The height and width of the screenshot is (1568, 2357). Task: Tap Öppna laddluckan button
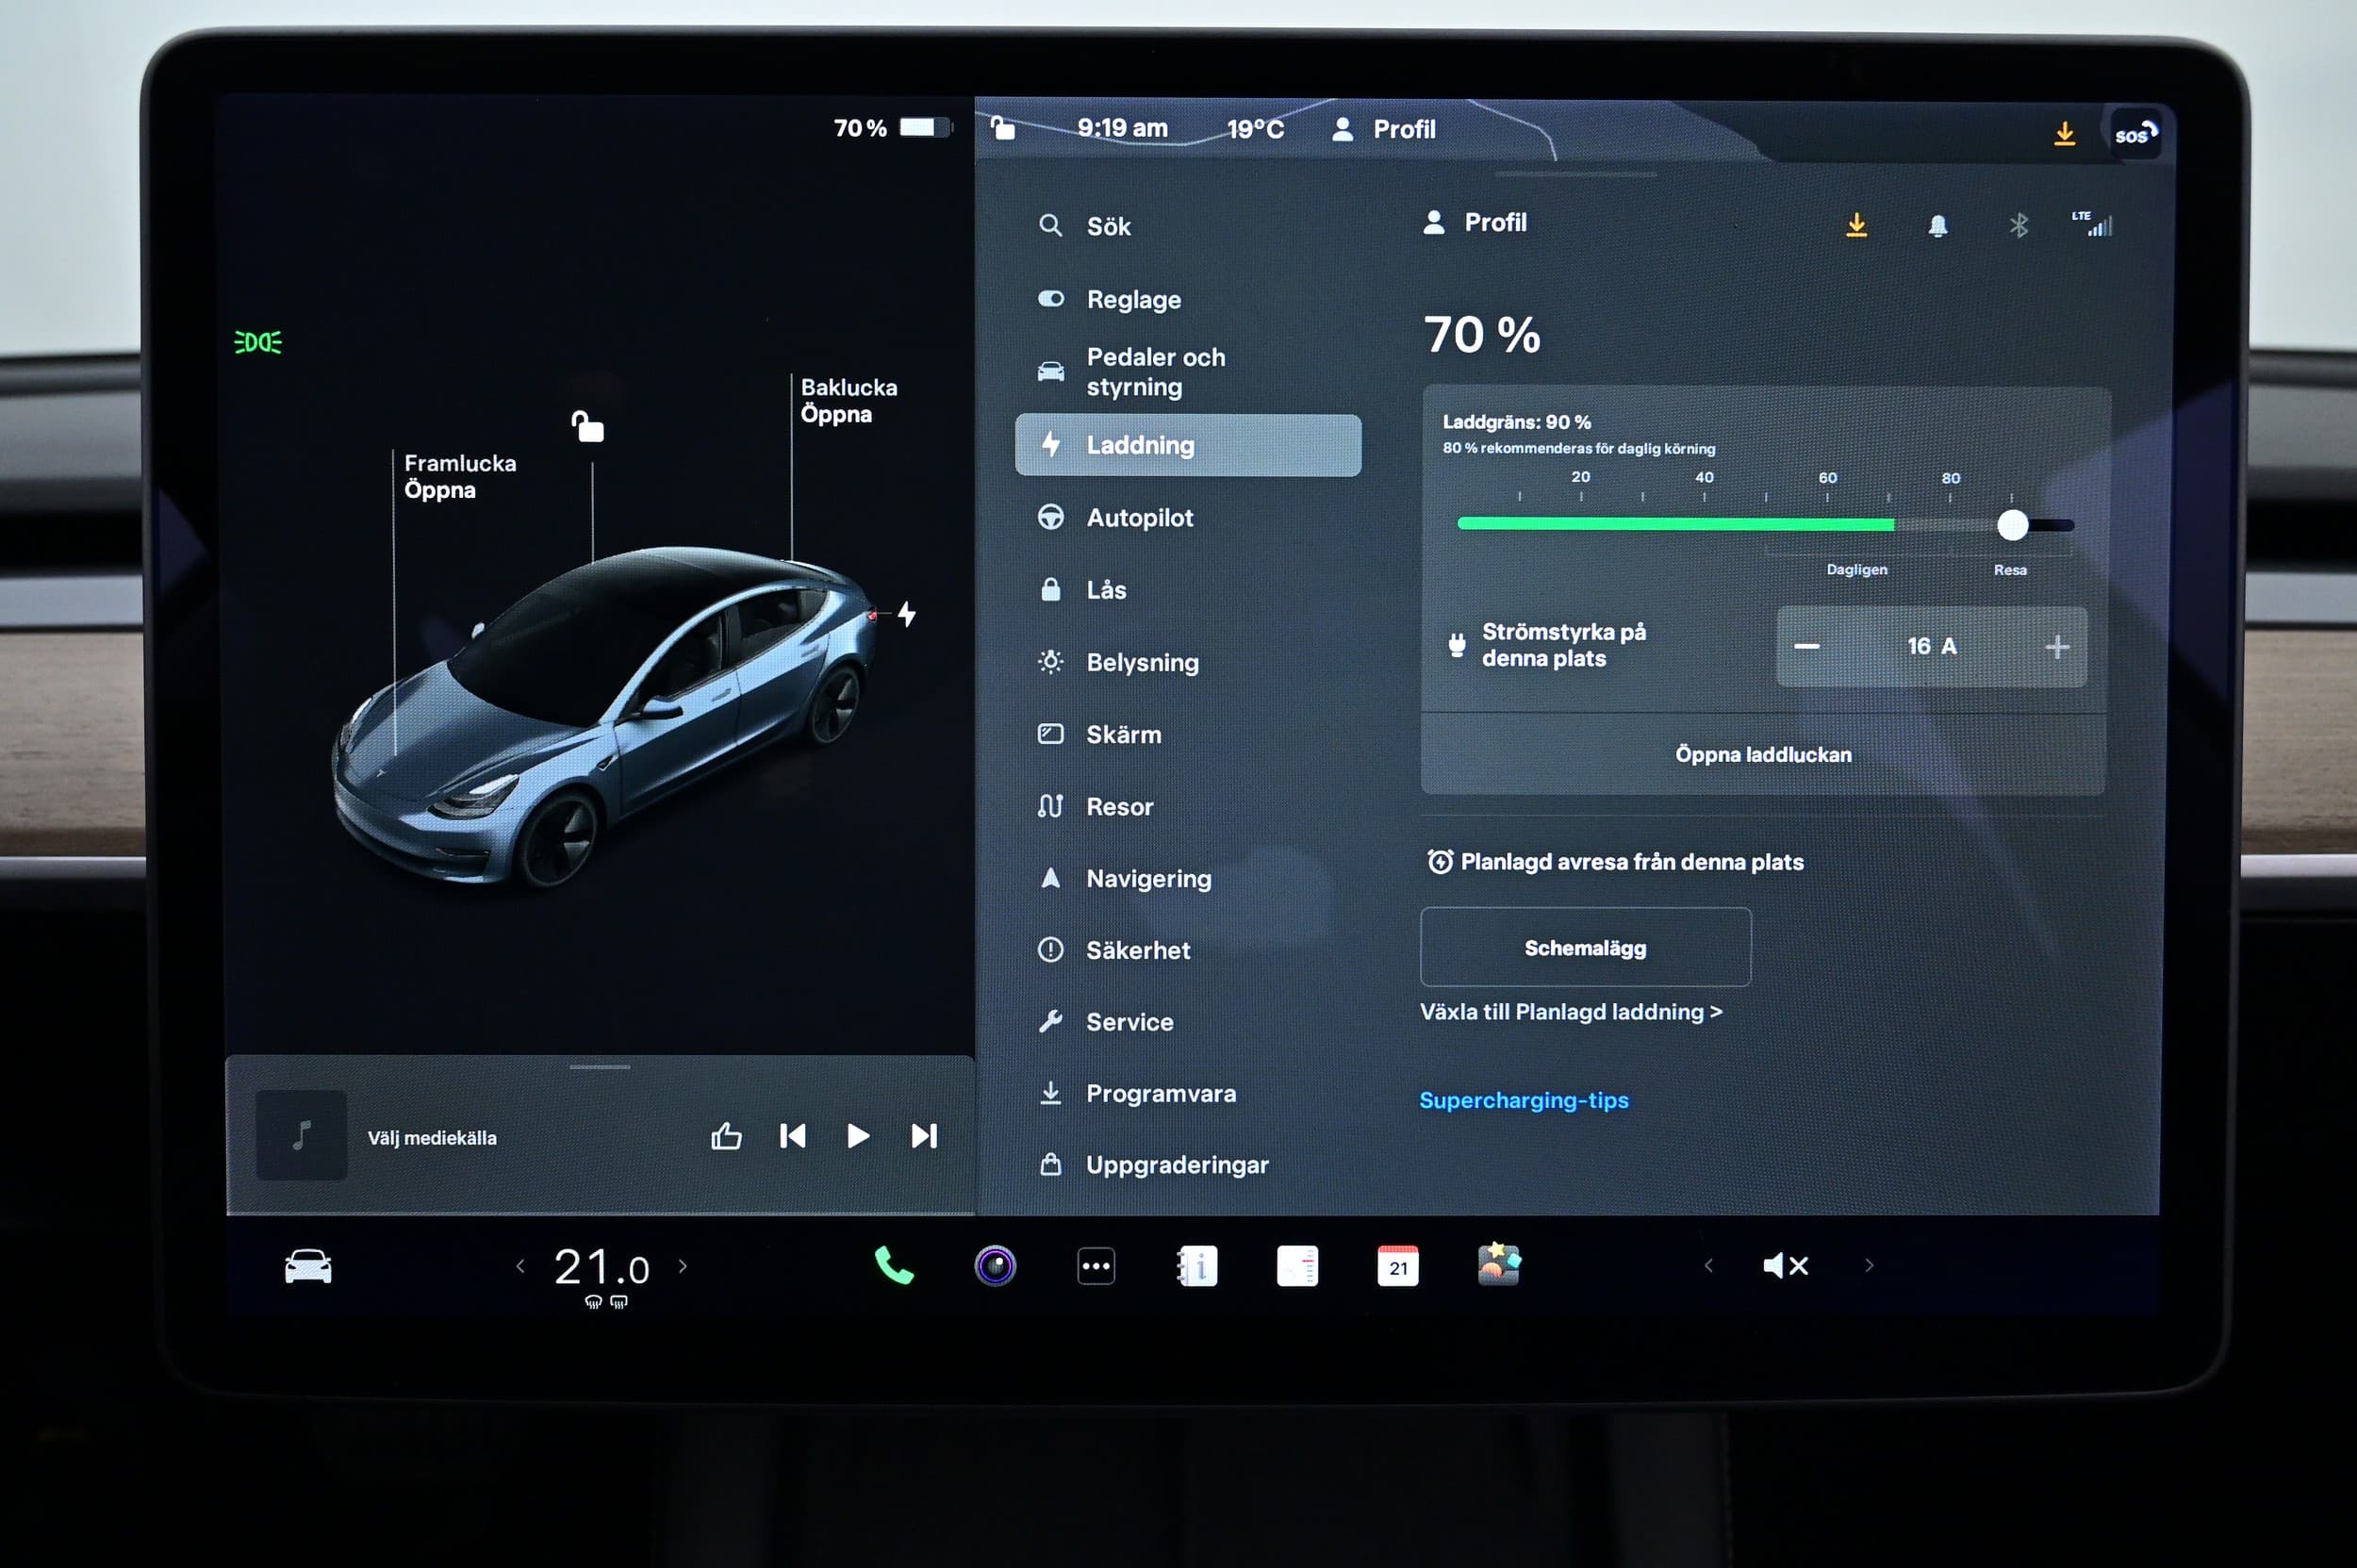tap(1763, 754)
